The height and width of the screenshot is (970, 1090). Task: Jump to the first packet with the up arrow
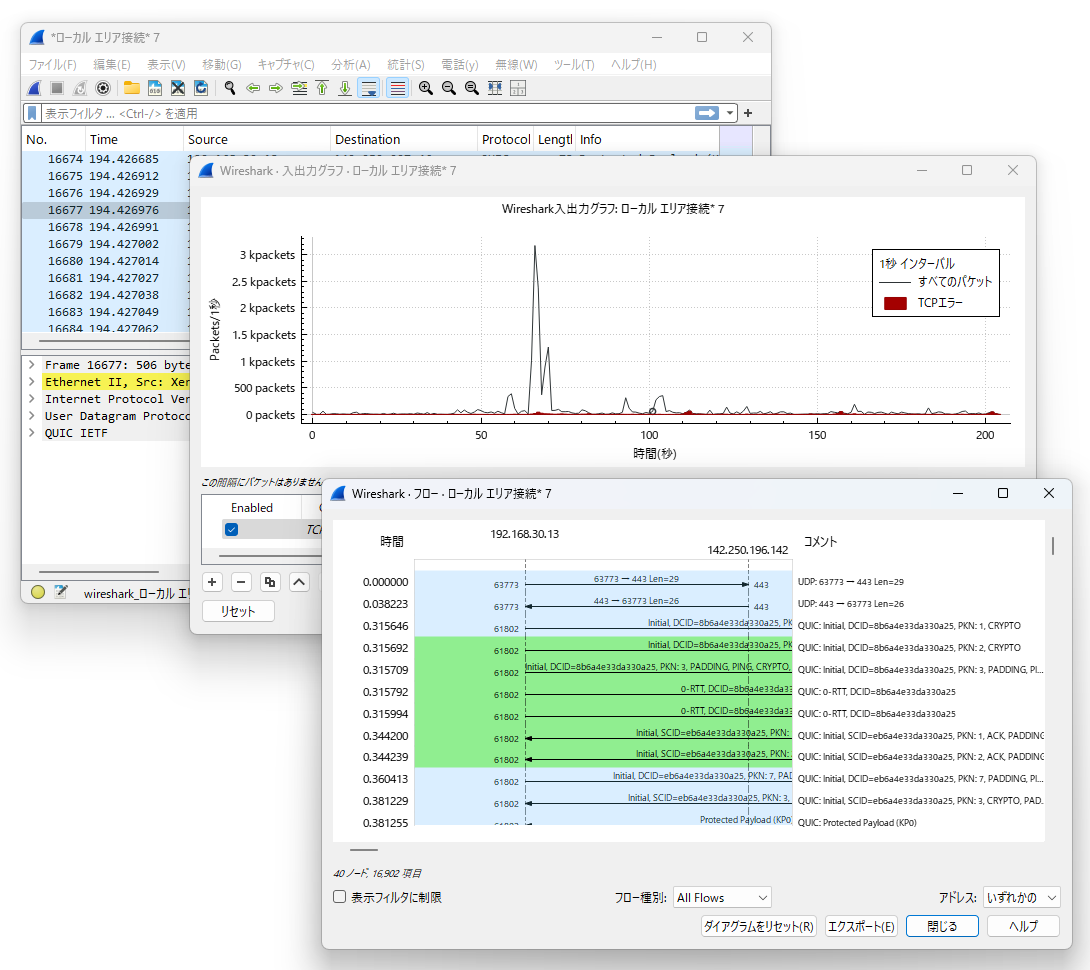(x=322, y=88)
